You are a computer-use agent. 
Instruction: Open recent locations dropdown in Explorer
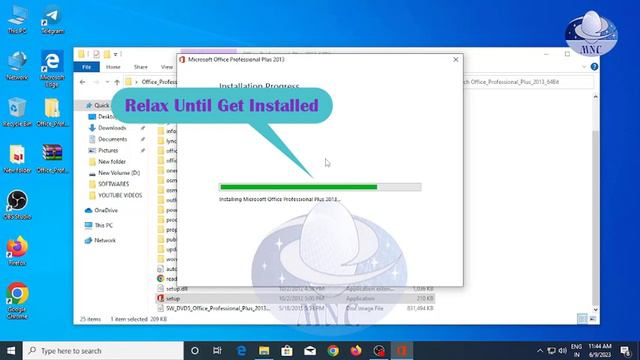[107, 82]
